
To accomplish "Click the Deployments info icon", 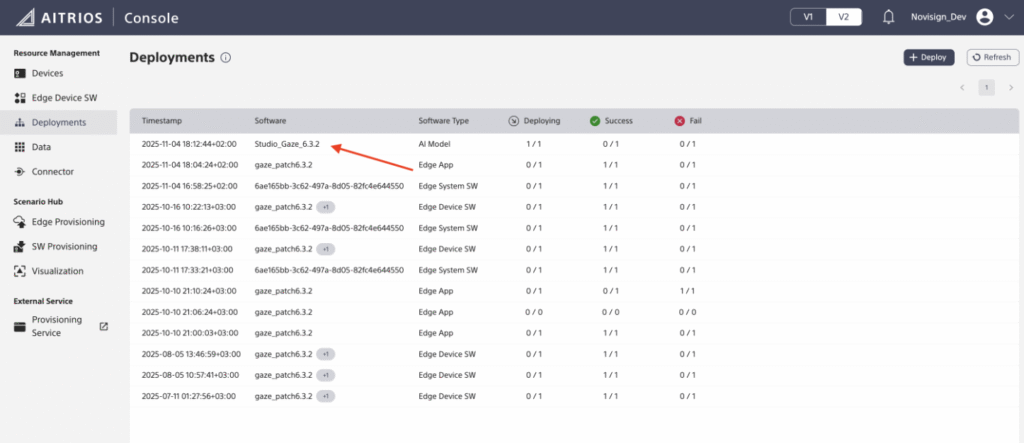I will 226,58.
